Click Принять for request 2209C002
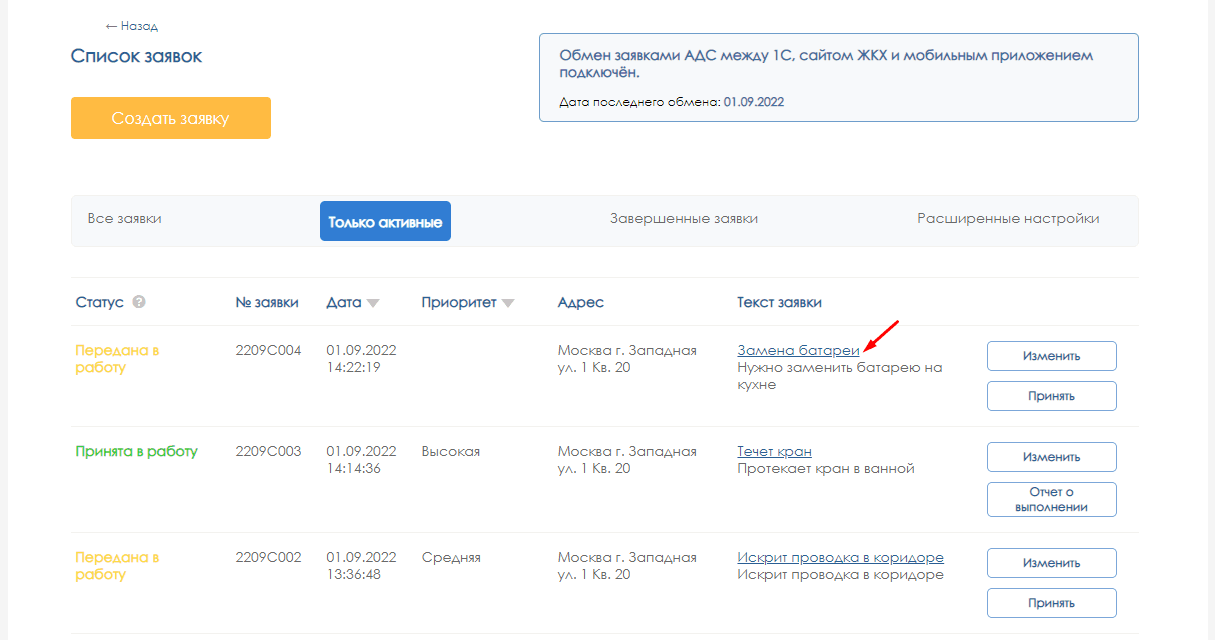 pos(1051,603)
